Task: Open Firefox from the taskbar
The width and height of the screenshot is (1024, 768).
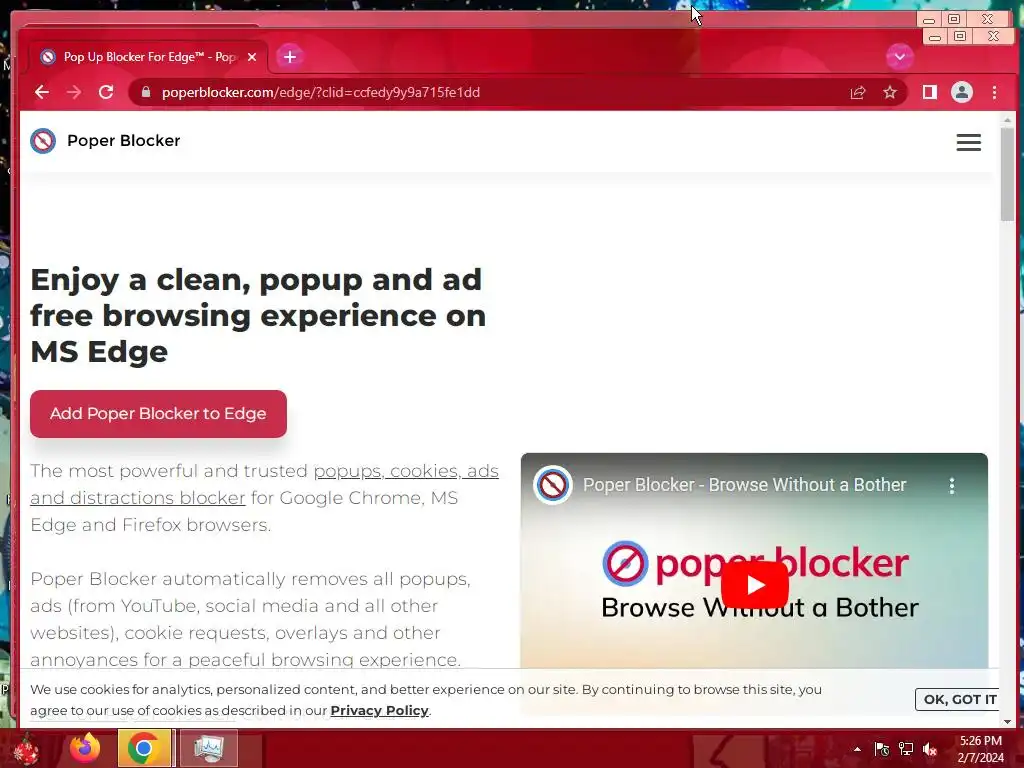Action: (86, 748)
